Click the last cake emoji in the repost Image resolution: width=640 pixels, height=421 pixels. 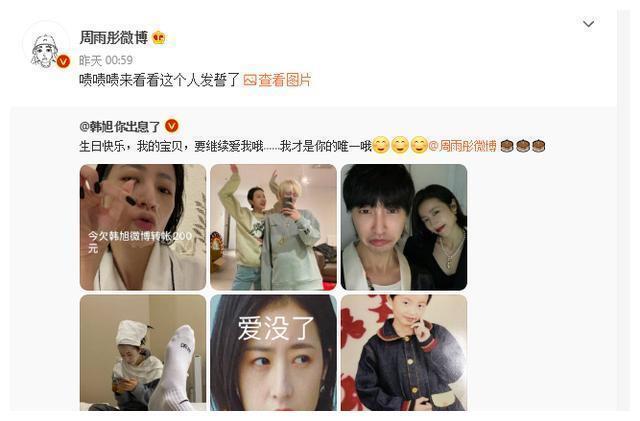coord(538,145)
